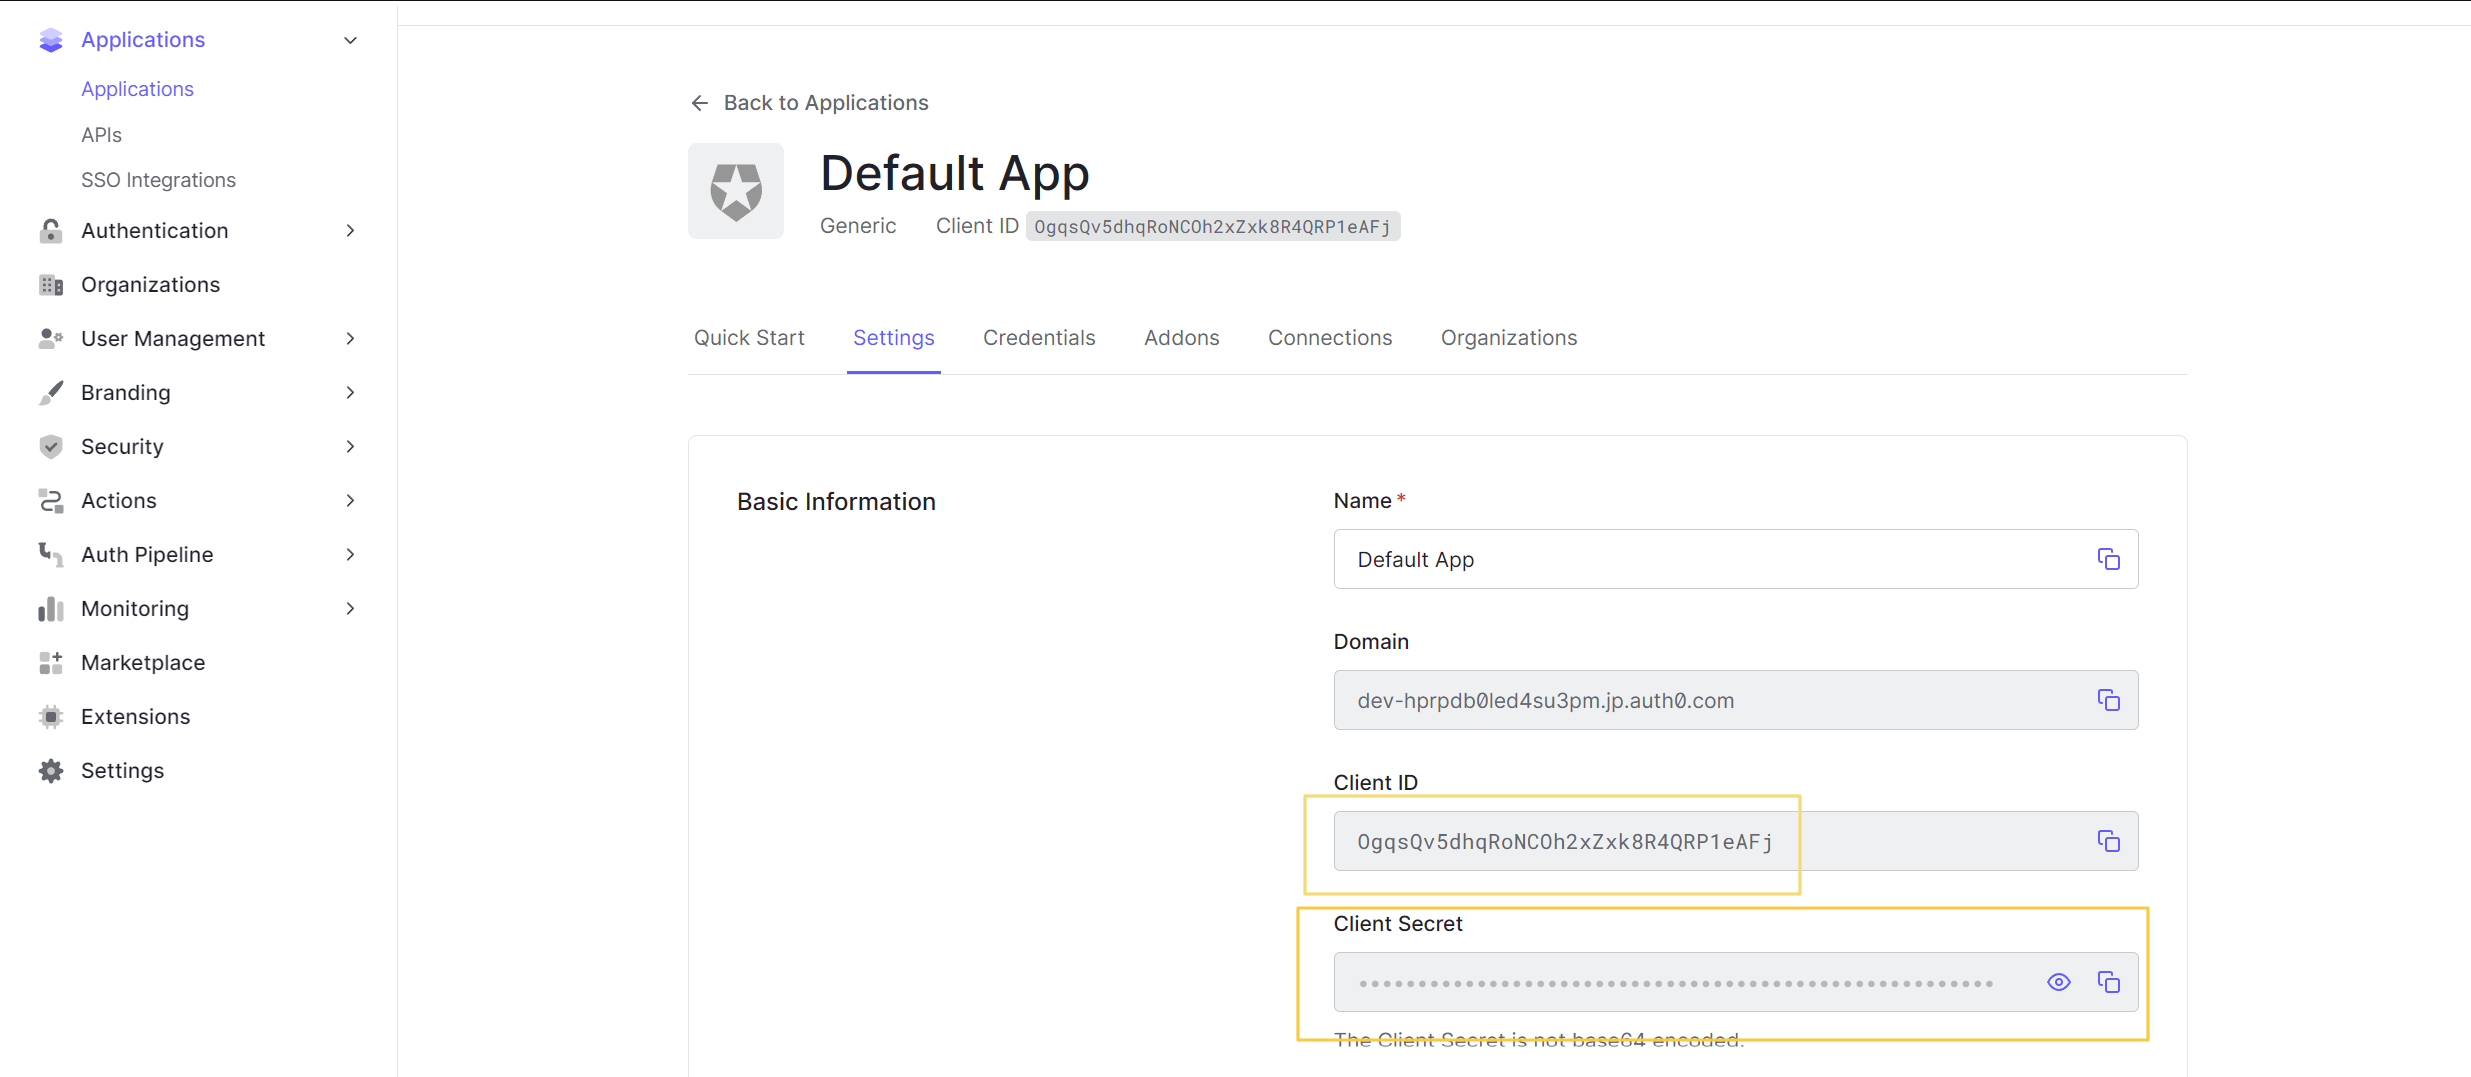Open Organizations in the sidebar
This screenshot has height=1077, width=2471.
point(150,284)
